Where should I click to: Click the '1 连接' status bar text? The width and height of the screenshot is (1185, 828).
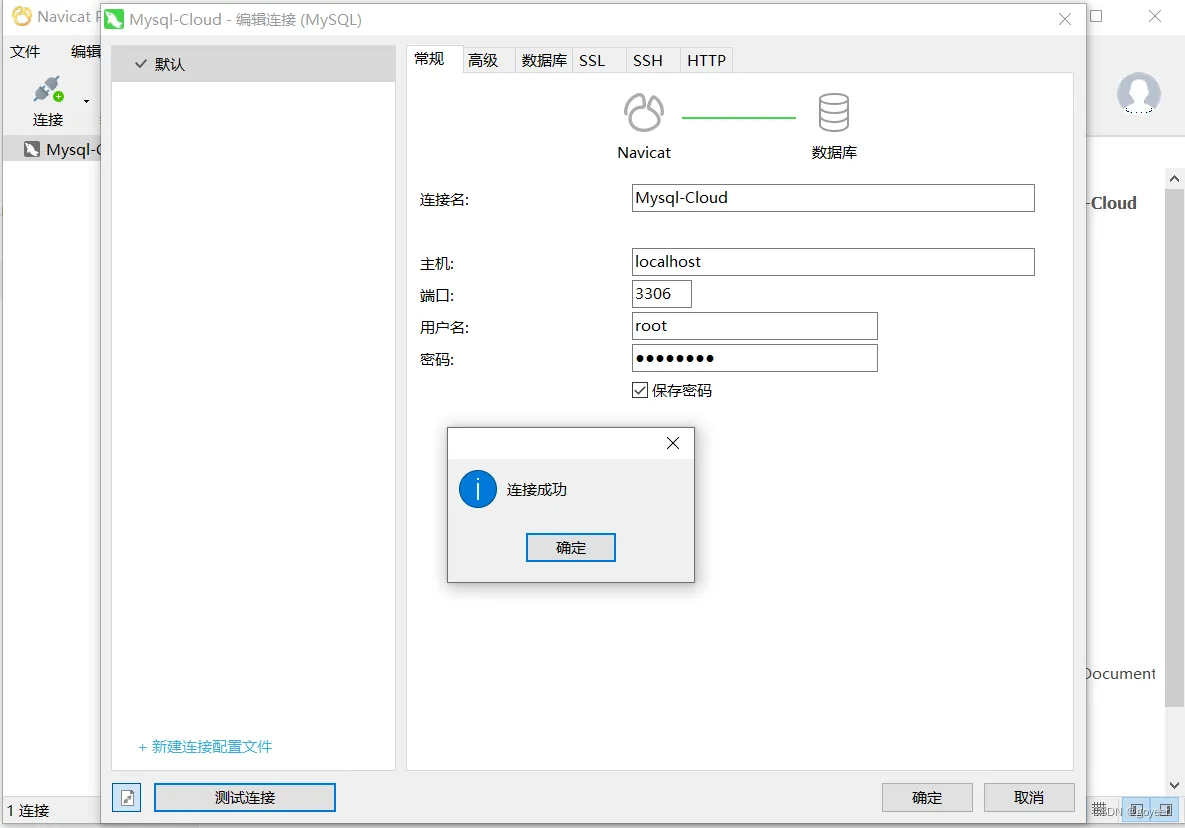pyautogui.click(x=28, y=811)
